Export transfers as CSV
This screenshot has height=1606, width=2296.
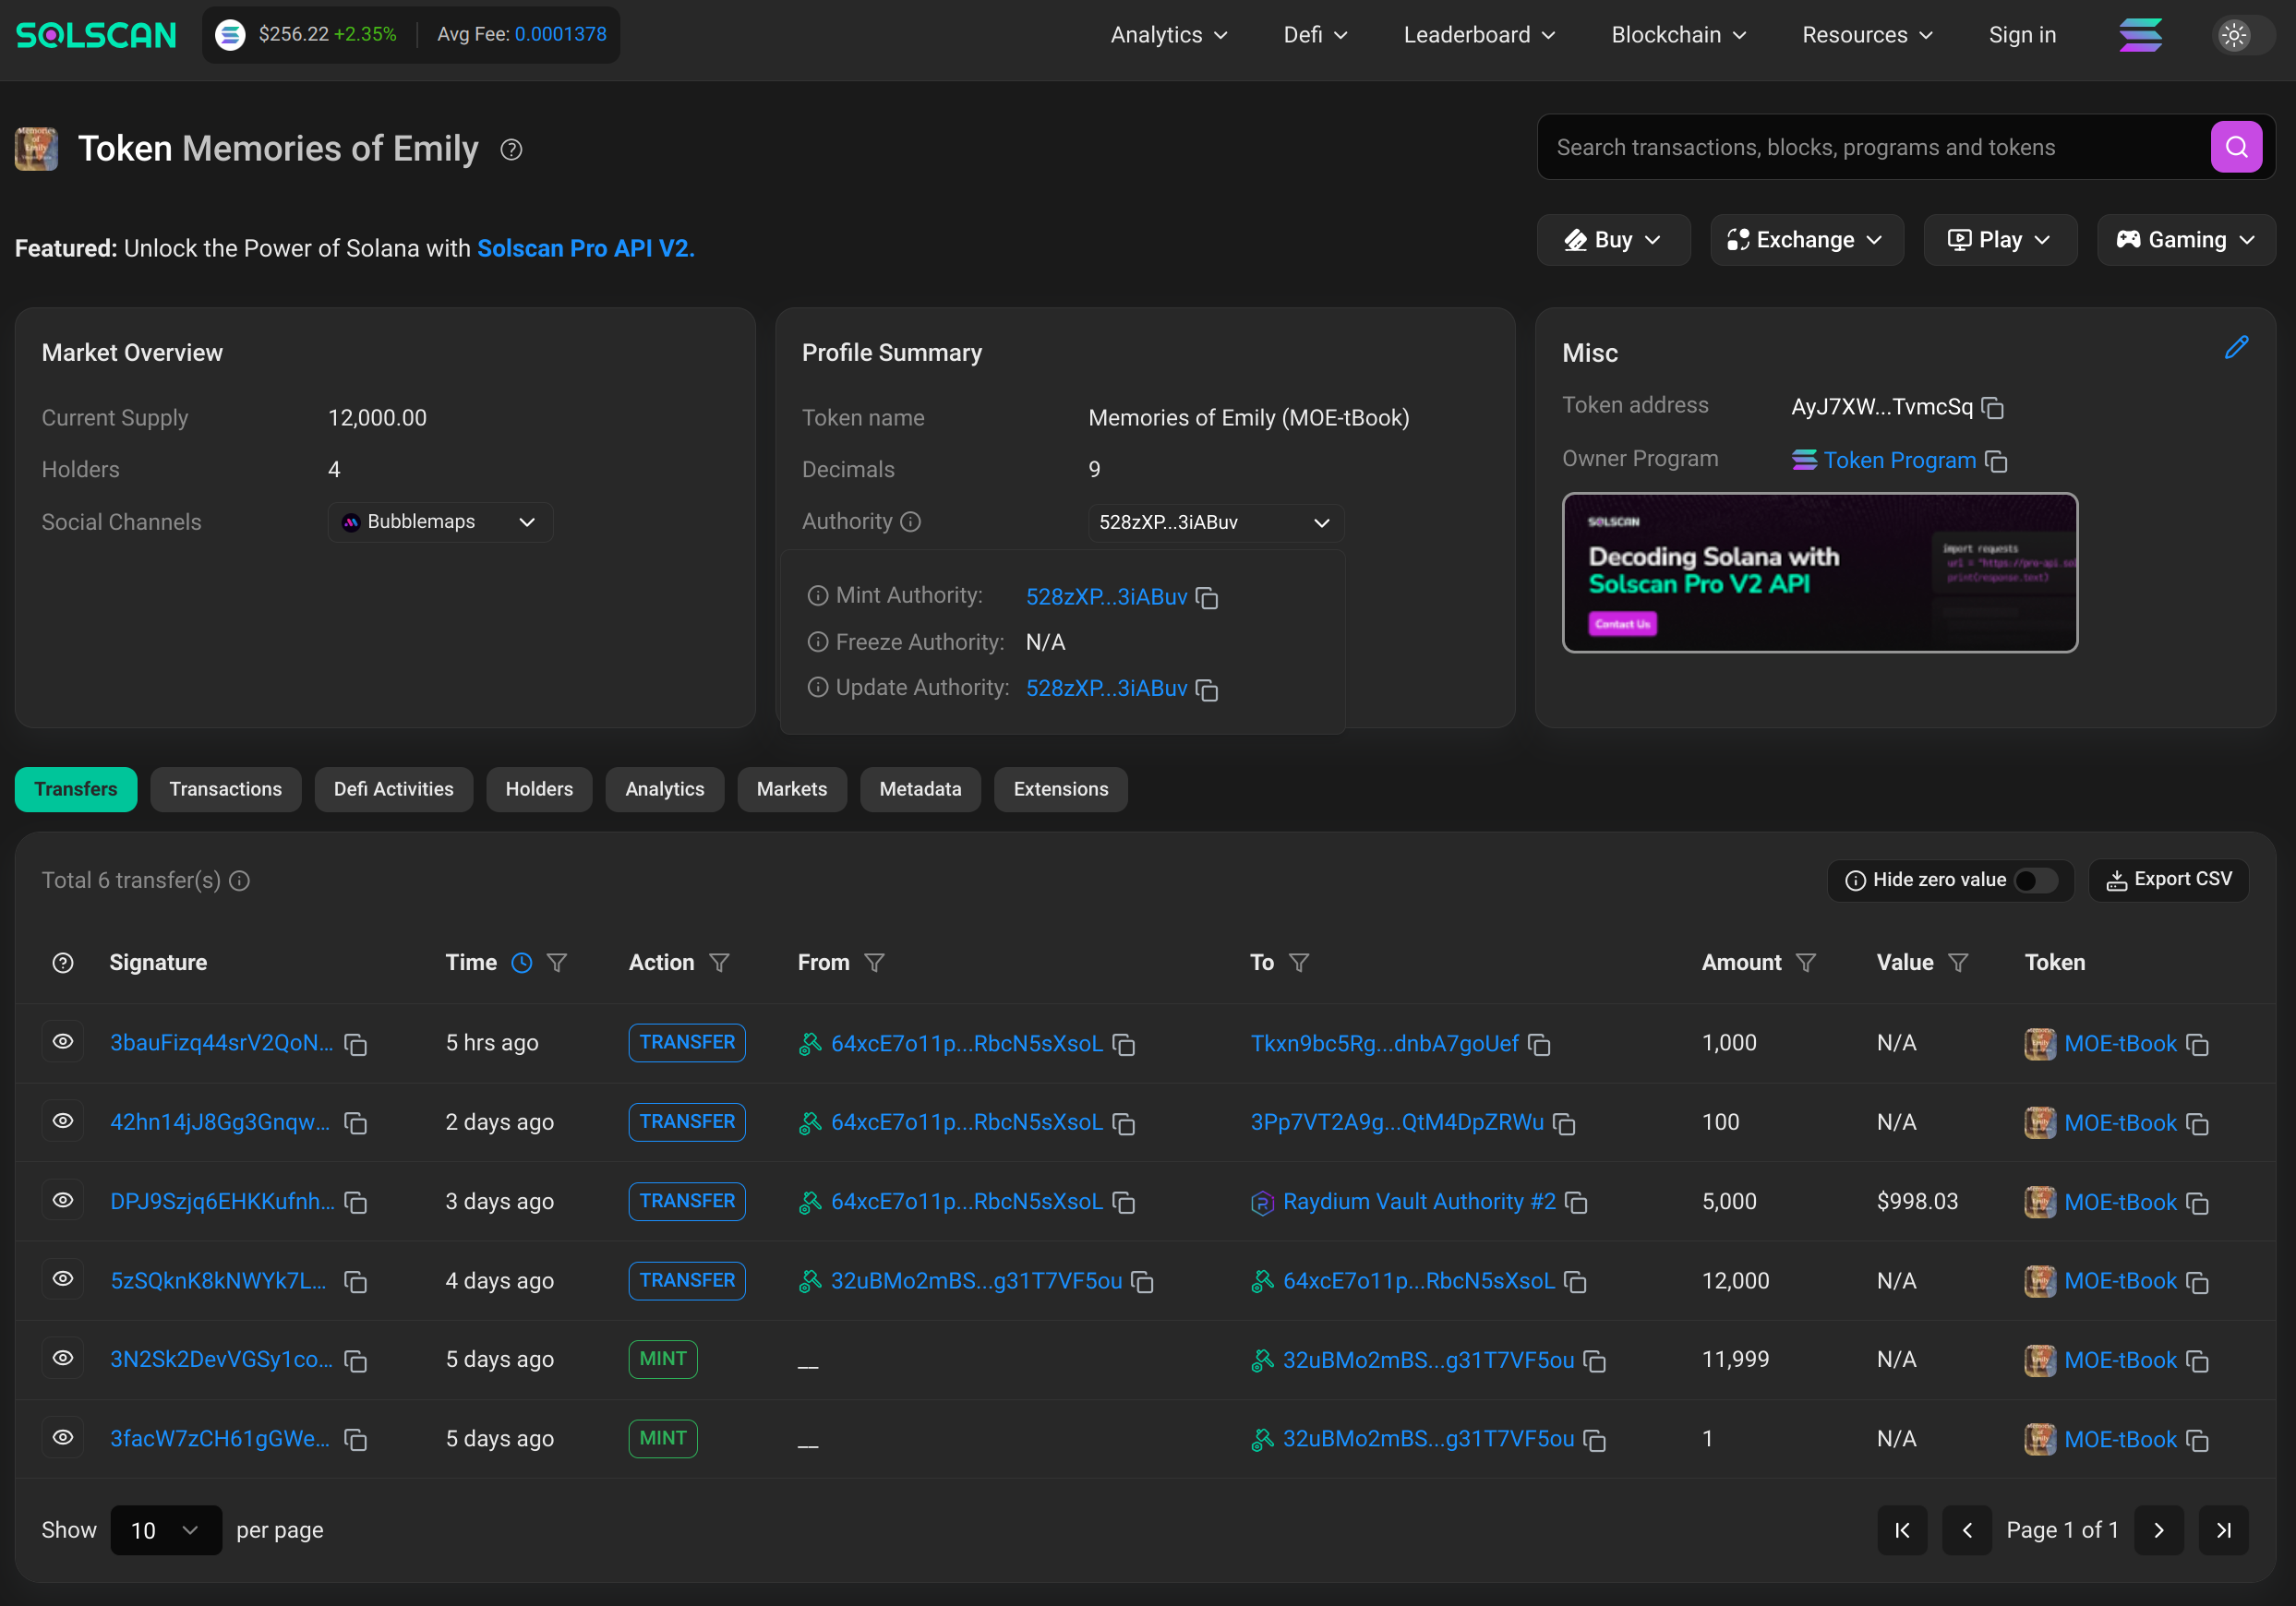tap(2168, 880)
